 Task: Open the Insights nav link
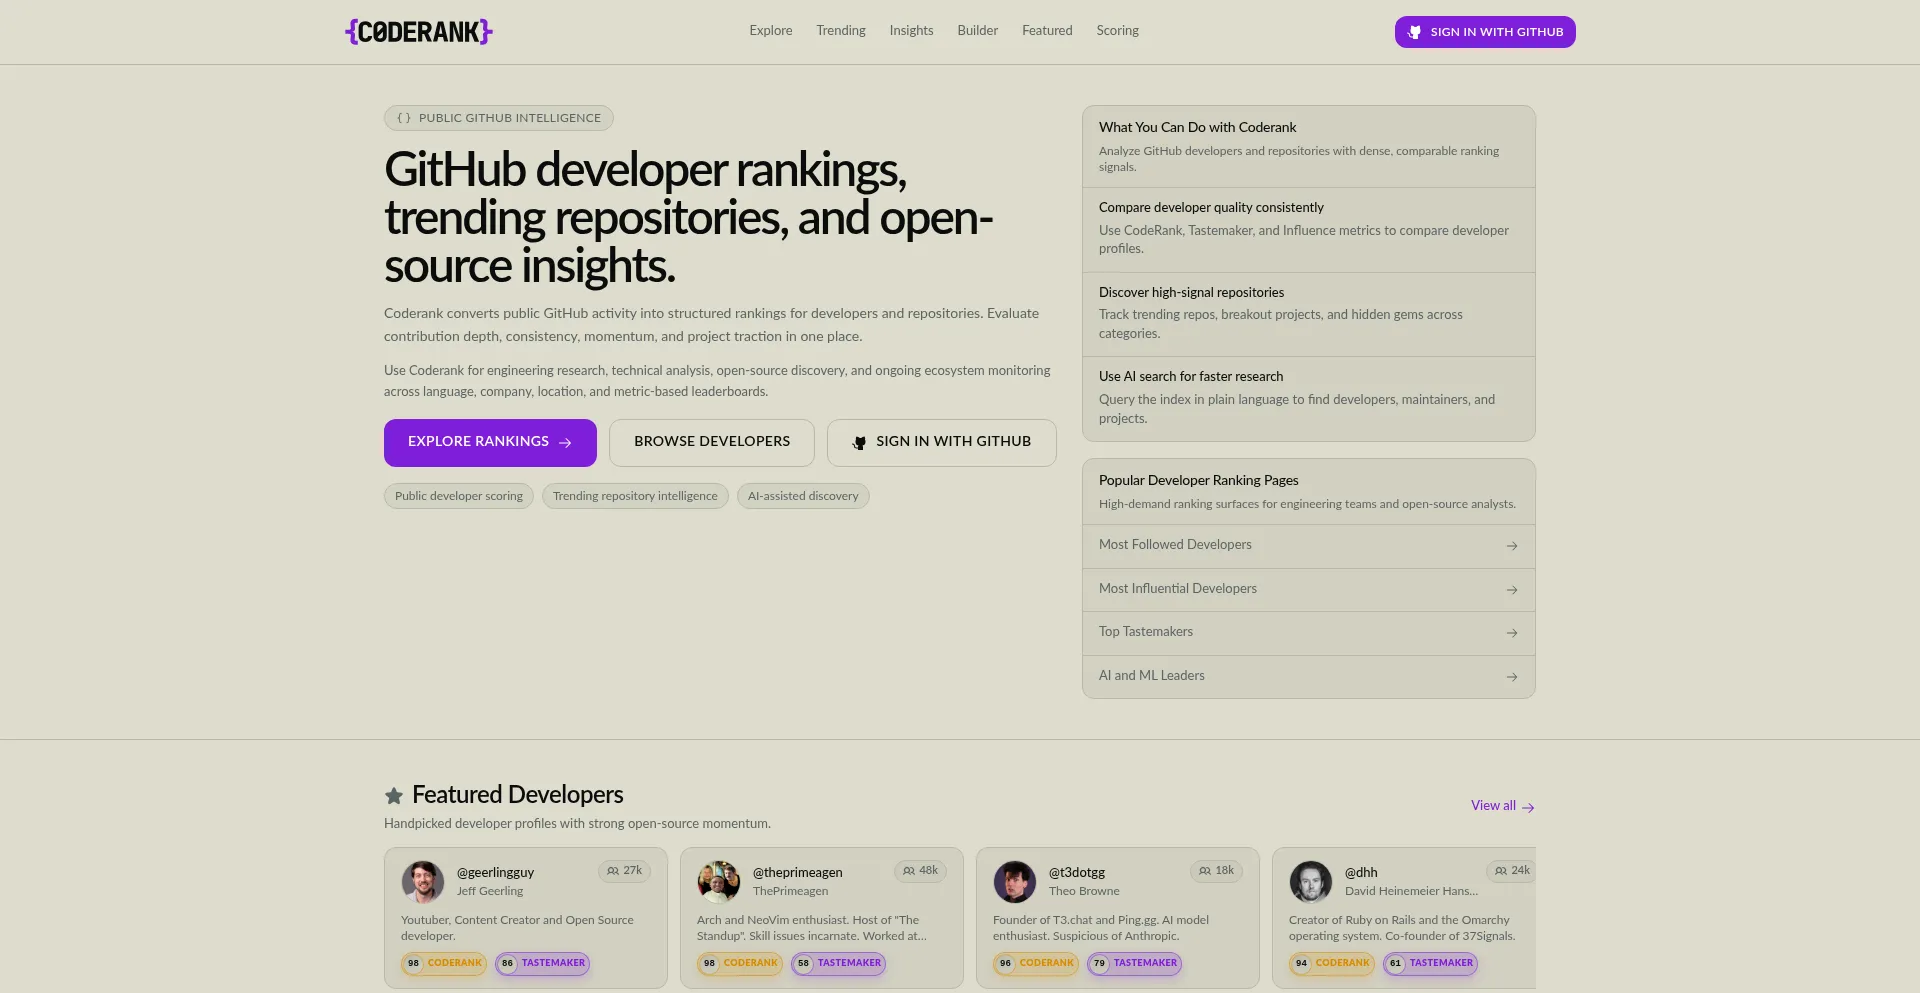pyautogui.click(x=912, y=31)
